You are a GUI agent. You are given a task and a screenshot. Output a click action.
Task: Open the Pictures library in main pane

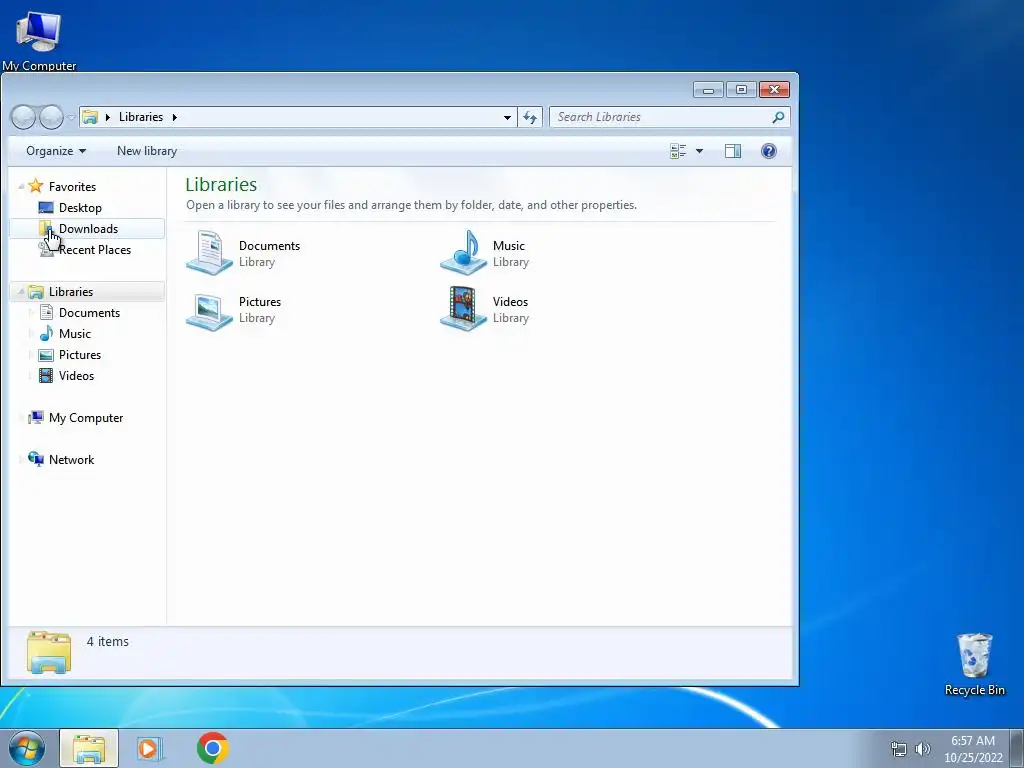[x=234, y=309]
